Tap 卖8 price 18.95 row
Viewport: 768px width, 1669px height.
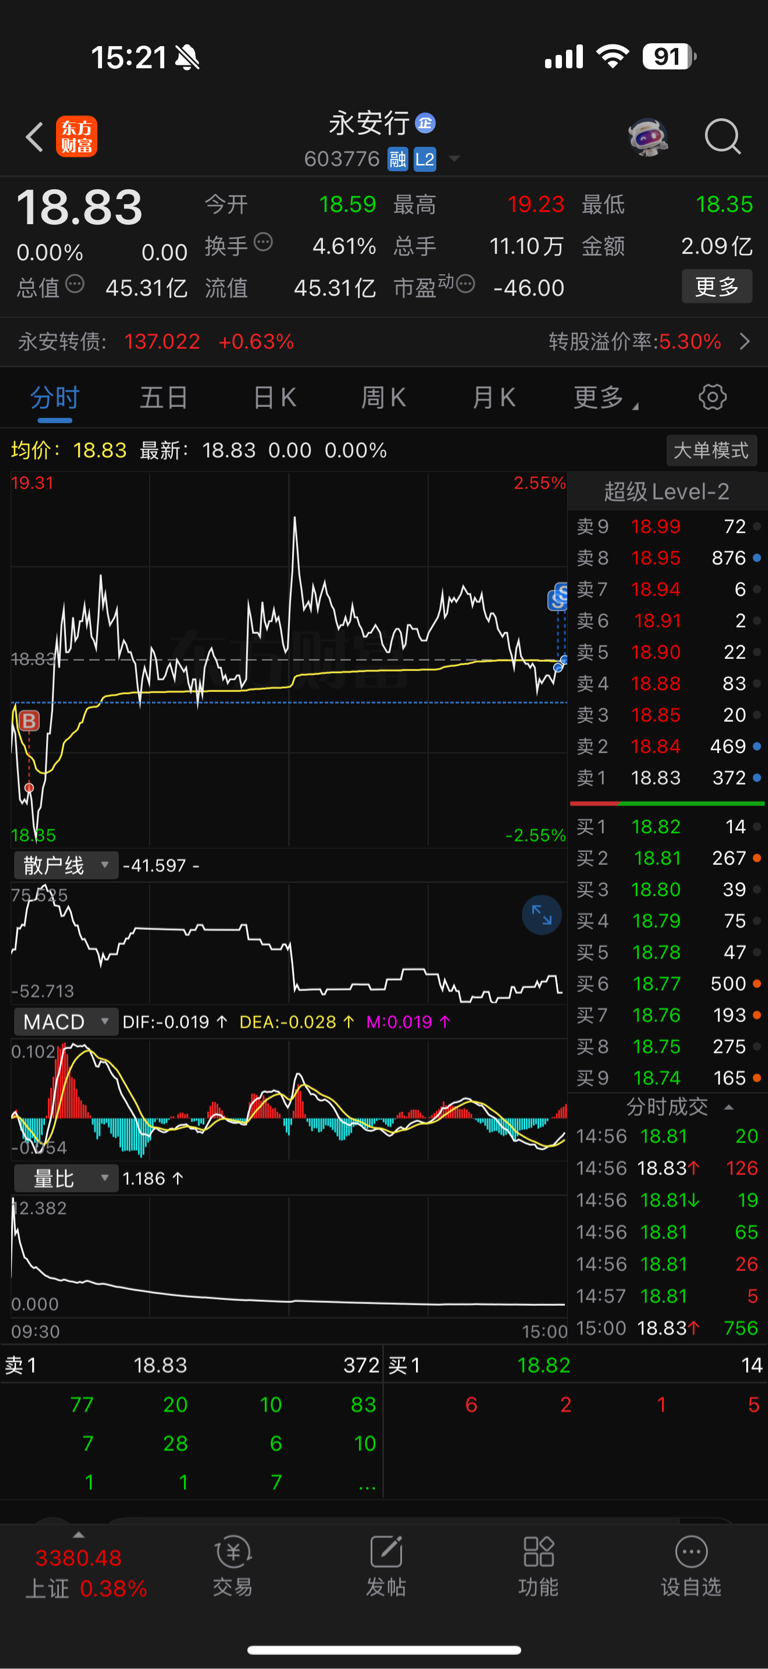click(667, 558)
